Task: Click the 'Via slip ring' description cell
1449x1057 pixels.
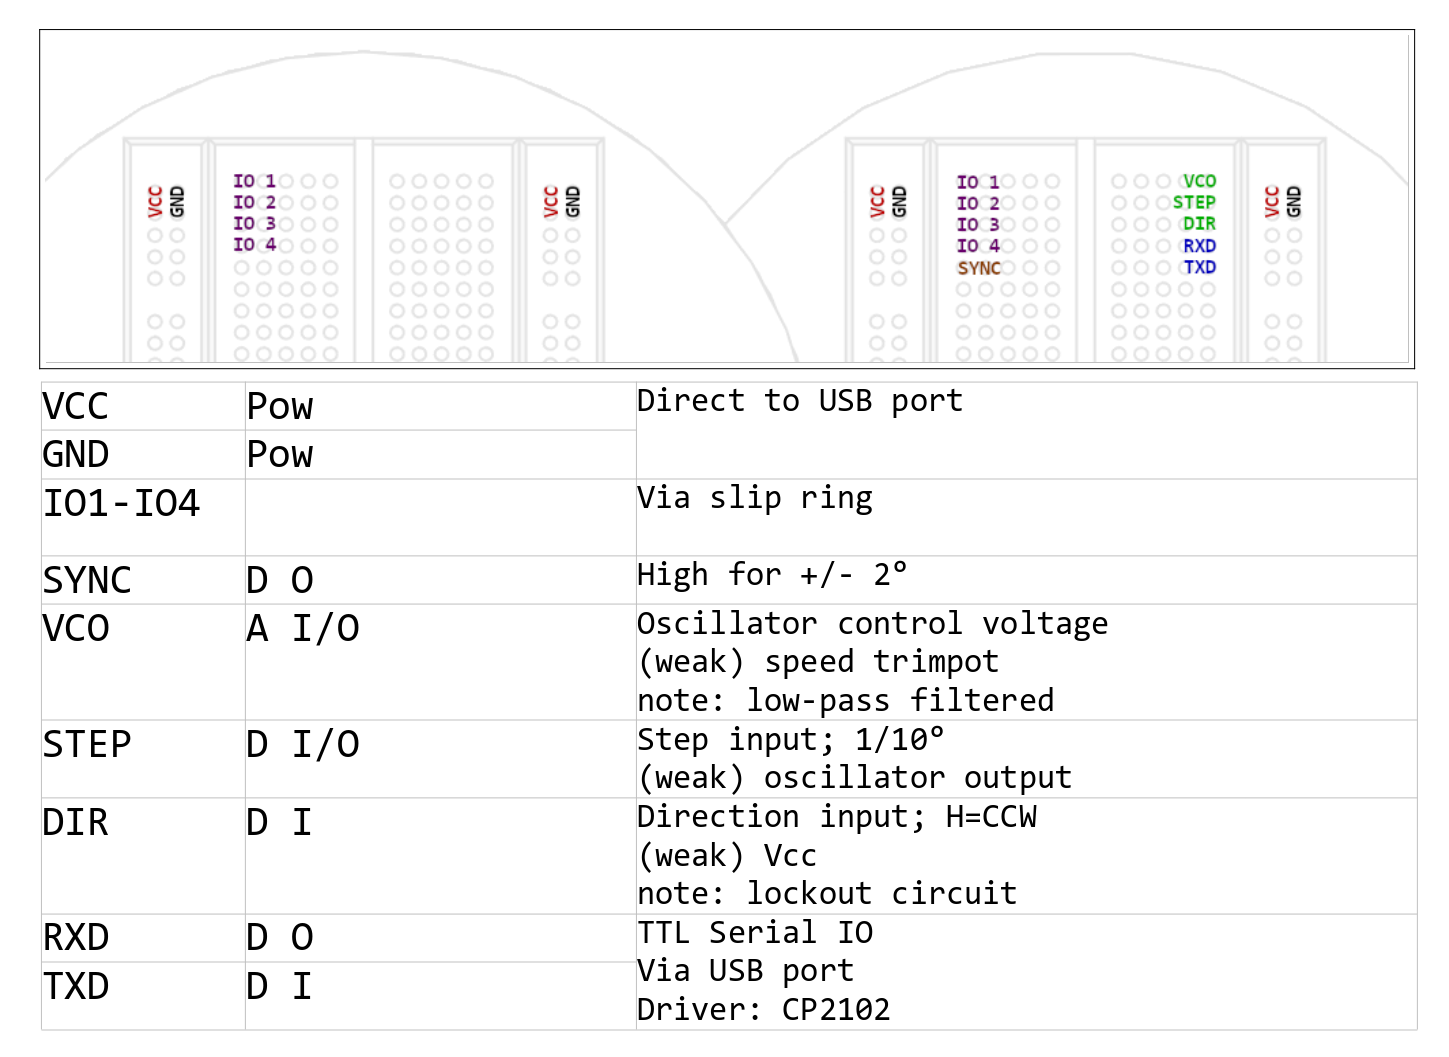Action: [1026, 517]
